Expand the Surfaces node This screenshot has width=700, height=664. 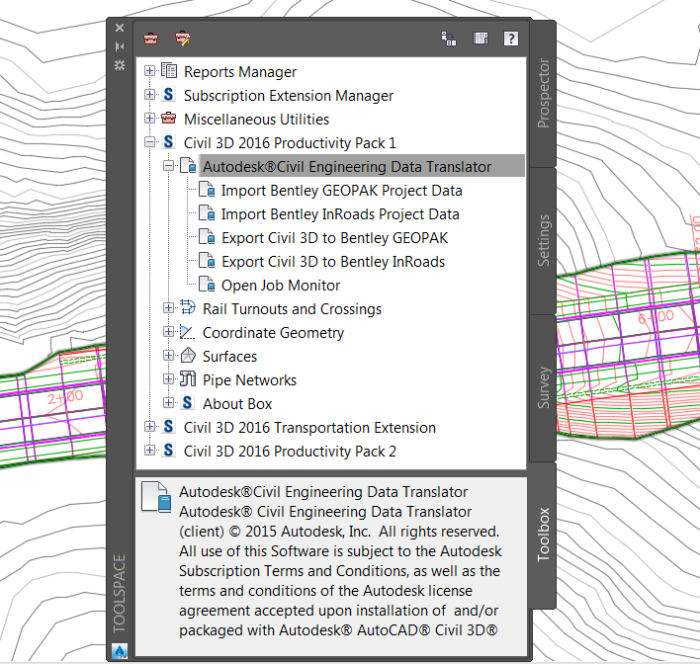coord(168,355)
